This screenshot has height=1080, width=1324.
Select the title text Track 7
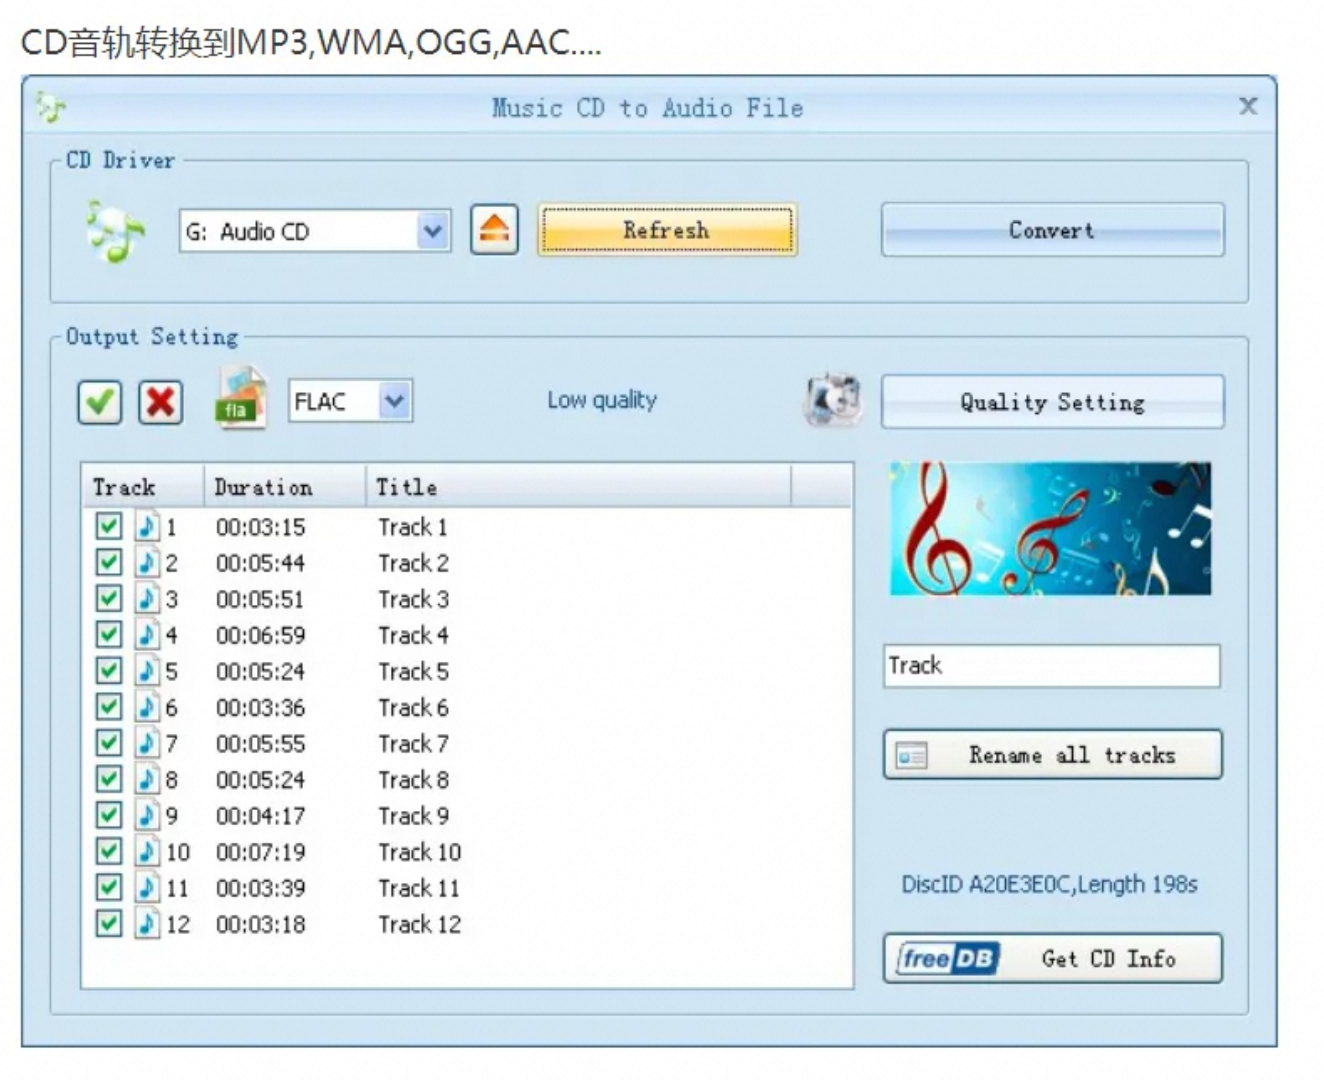pos(413,744)
